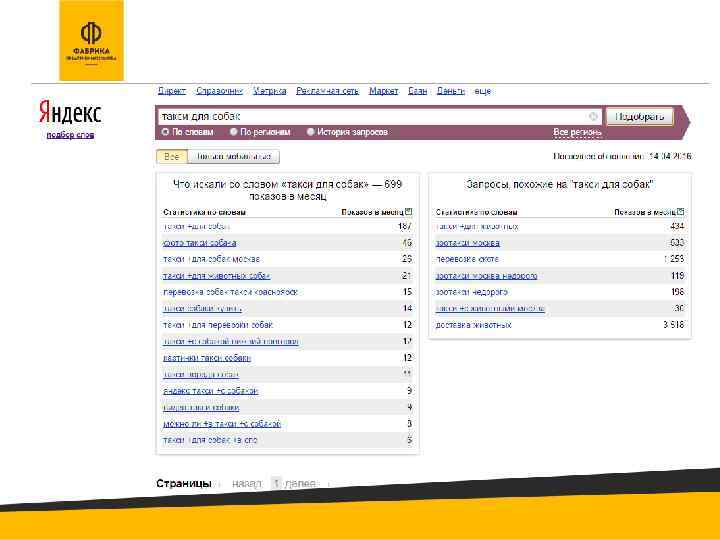Click the далее pagination link
720x540 pixels.
point(300,484)
